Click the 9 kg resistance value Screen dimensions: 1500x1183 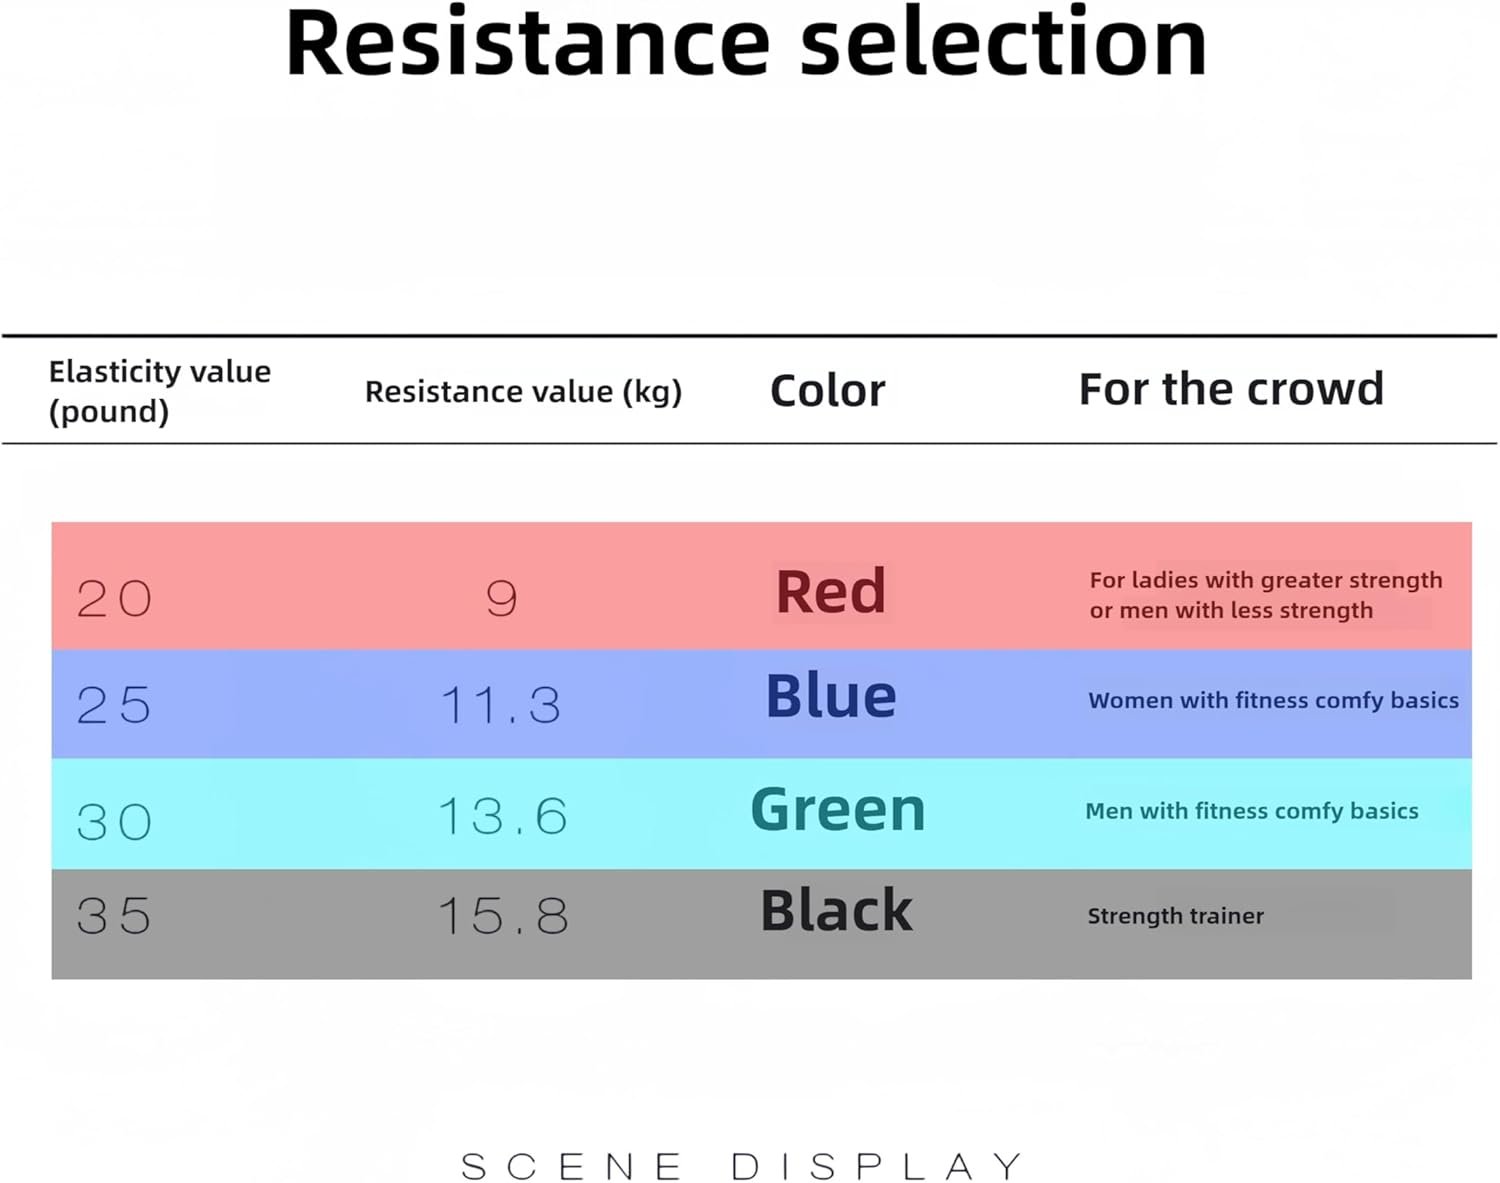click(501, 599)
